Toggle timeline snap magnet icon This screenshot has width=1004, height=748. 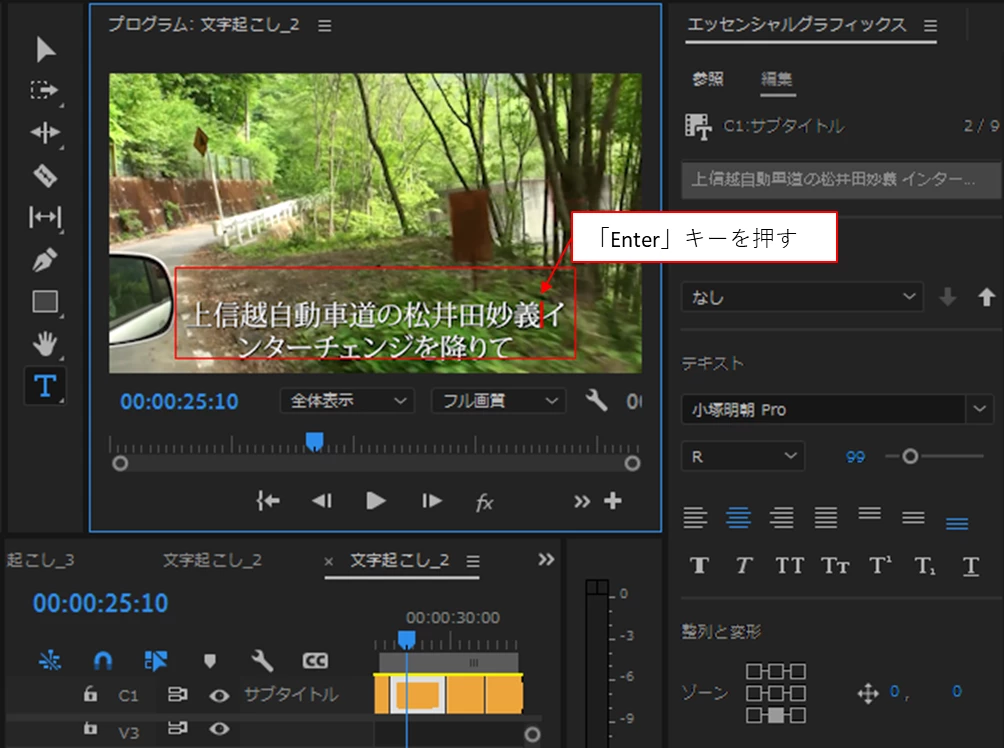tap(103, 660)
